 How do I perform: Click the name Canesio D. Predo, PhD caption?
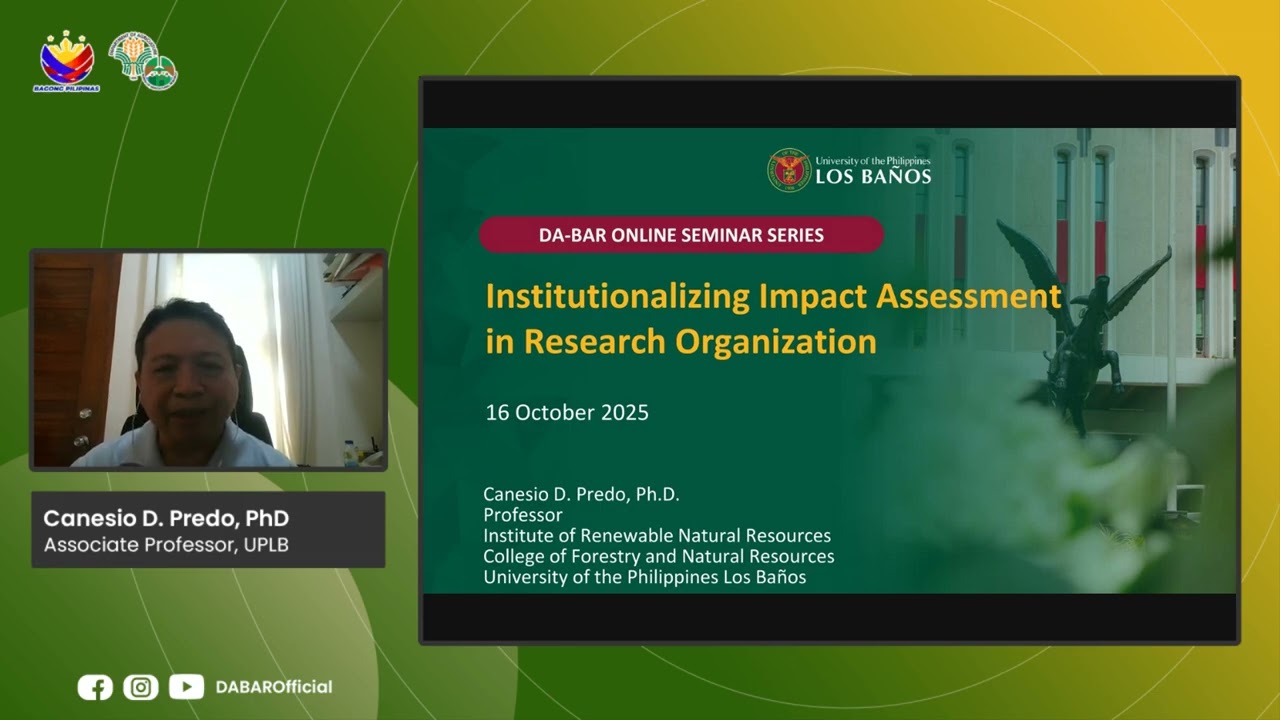pos(166,518)
